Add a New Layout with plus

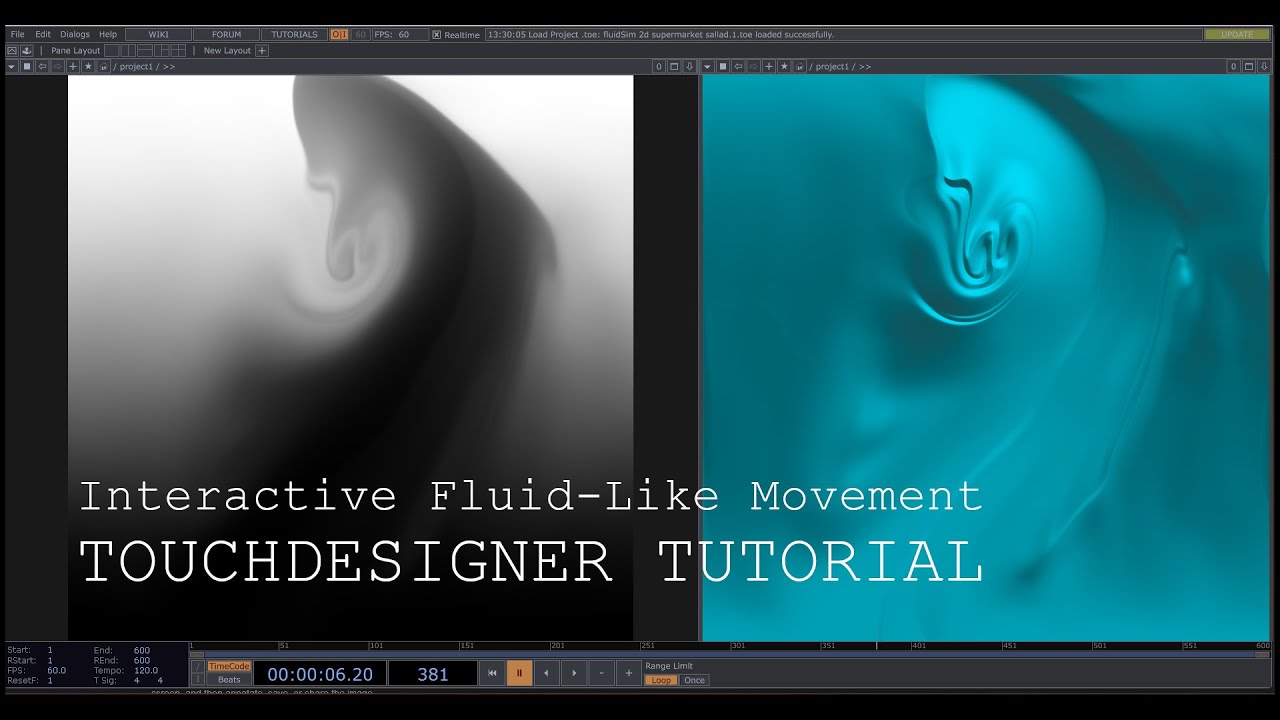[x=262, y=50]
